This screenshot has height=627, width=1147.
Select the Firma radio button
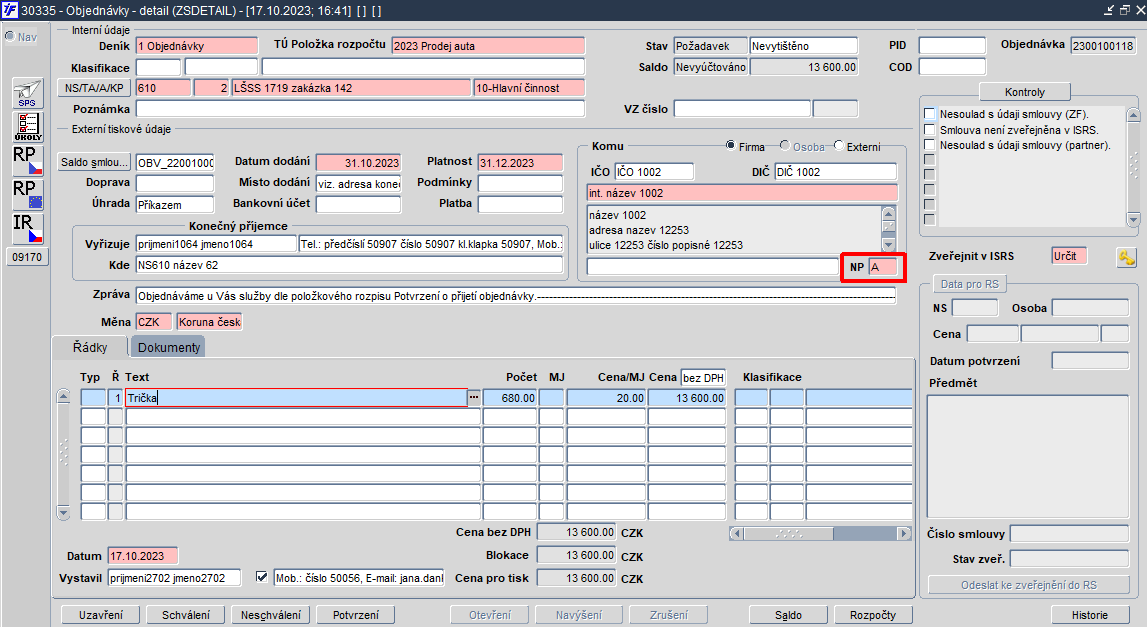[730, 146]
